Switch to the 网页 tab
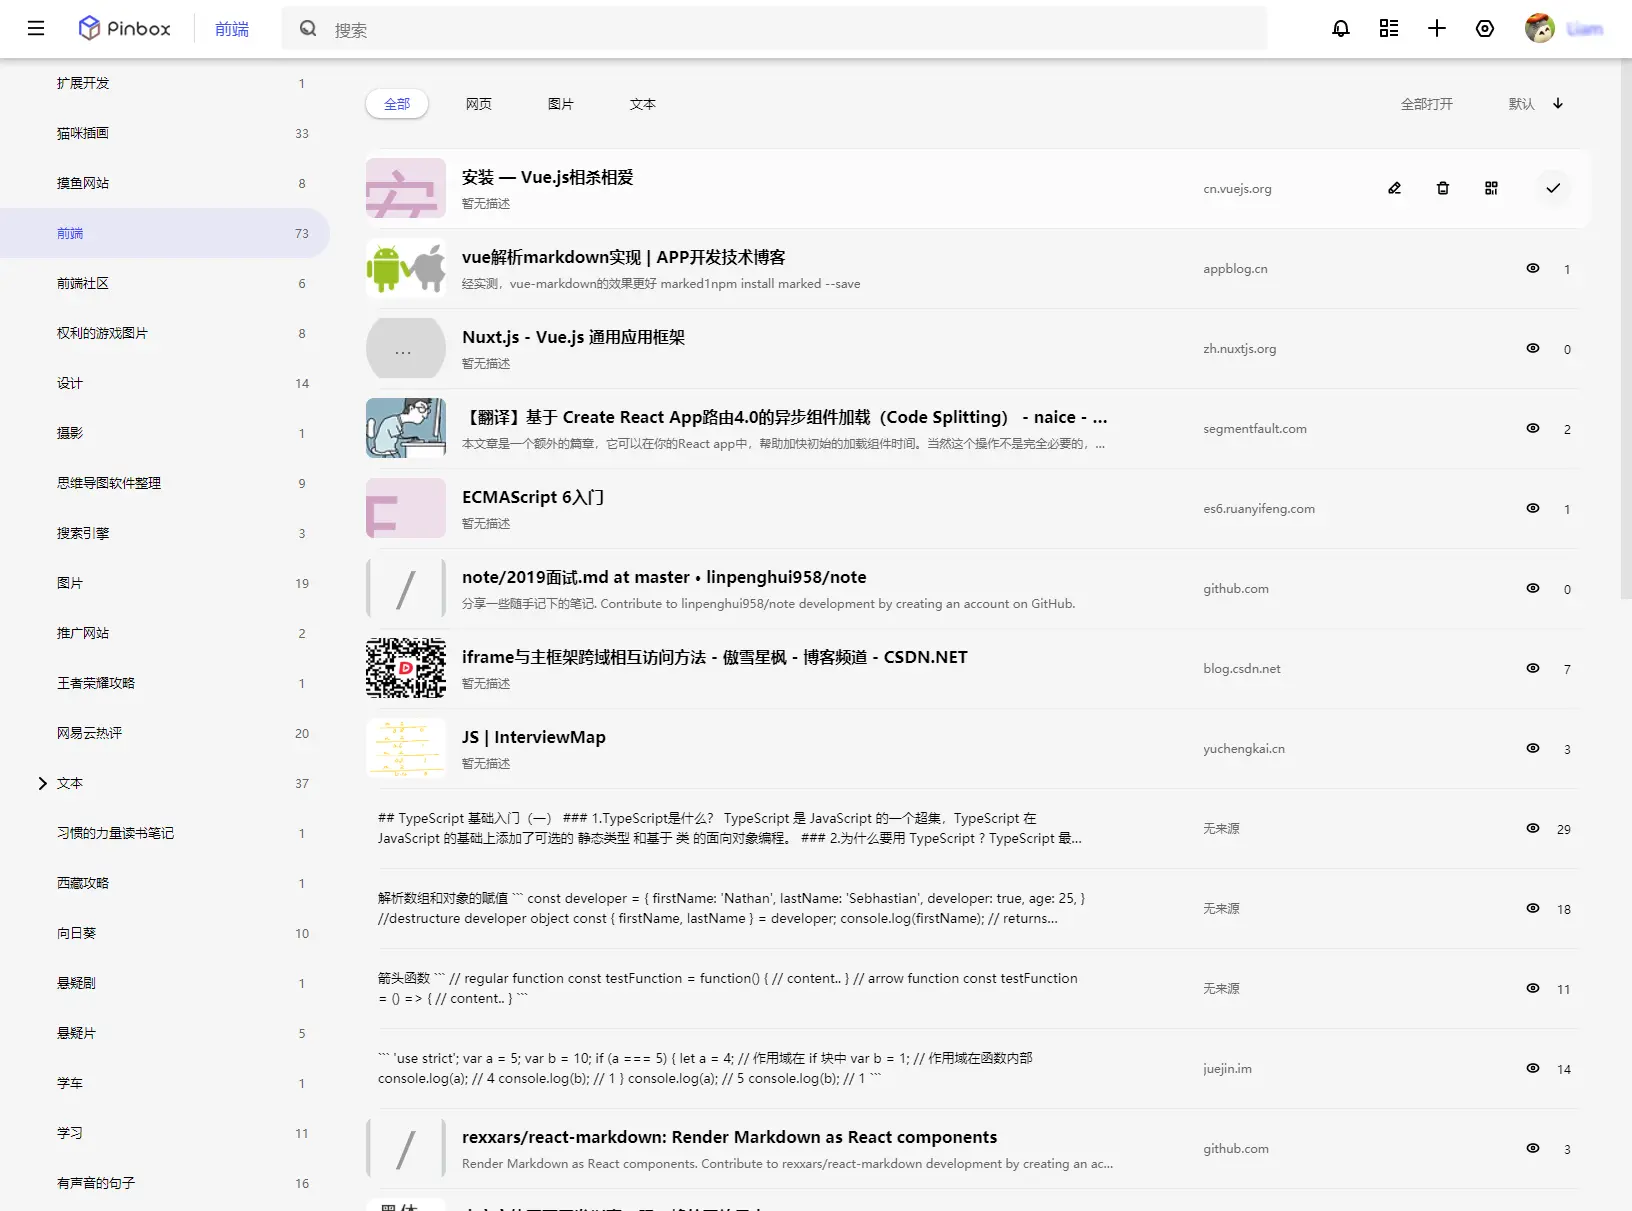1632x1211 pixels. 479,104
